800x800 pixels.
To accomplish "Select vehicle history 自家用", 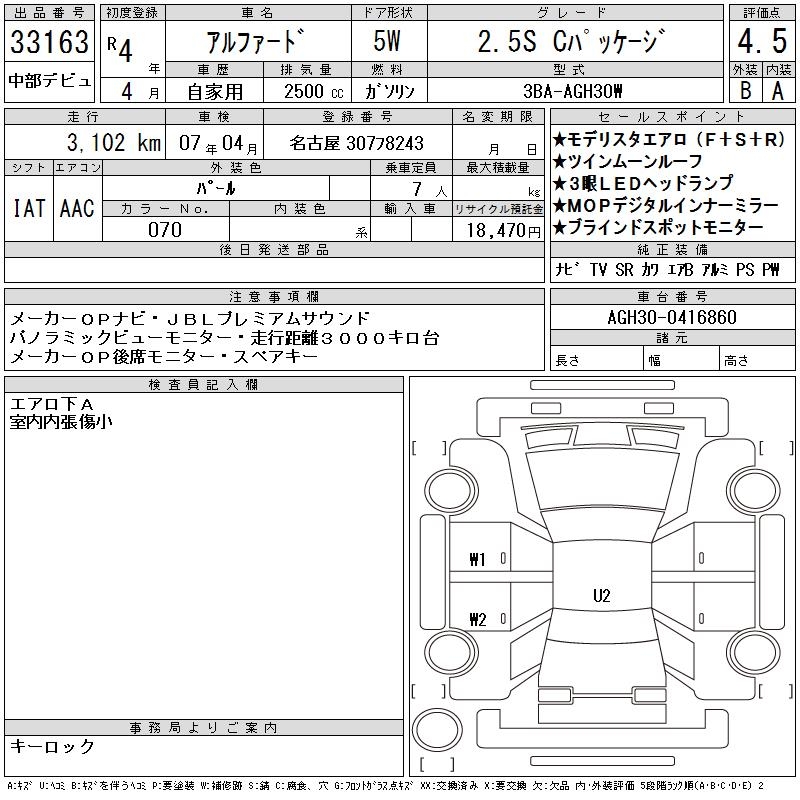I will [215, 92].
